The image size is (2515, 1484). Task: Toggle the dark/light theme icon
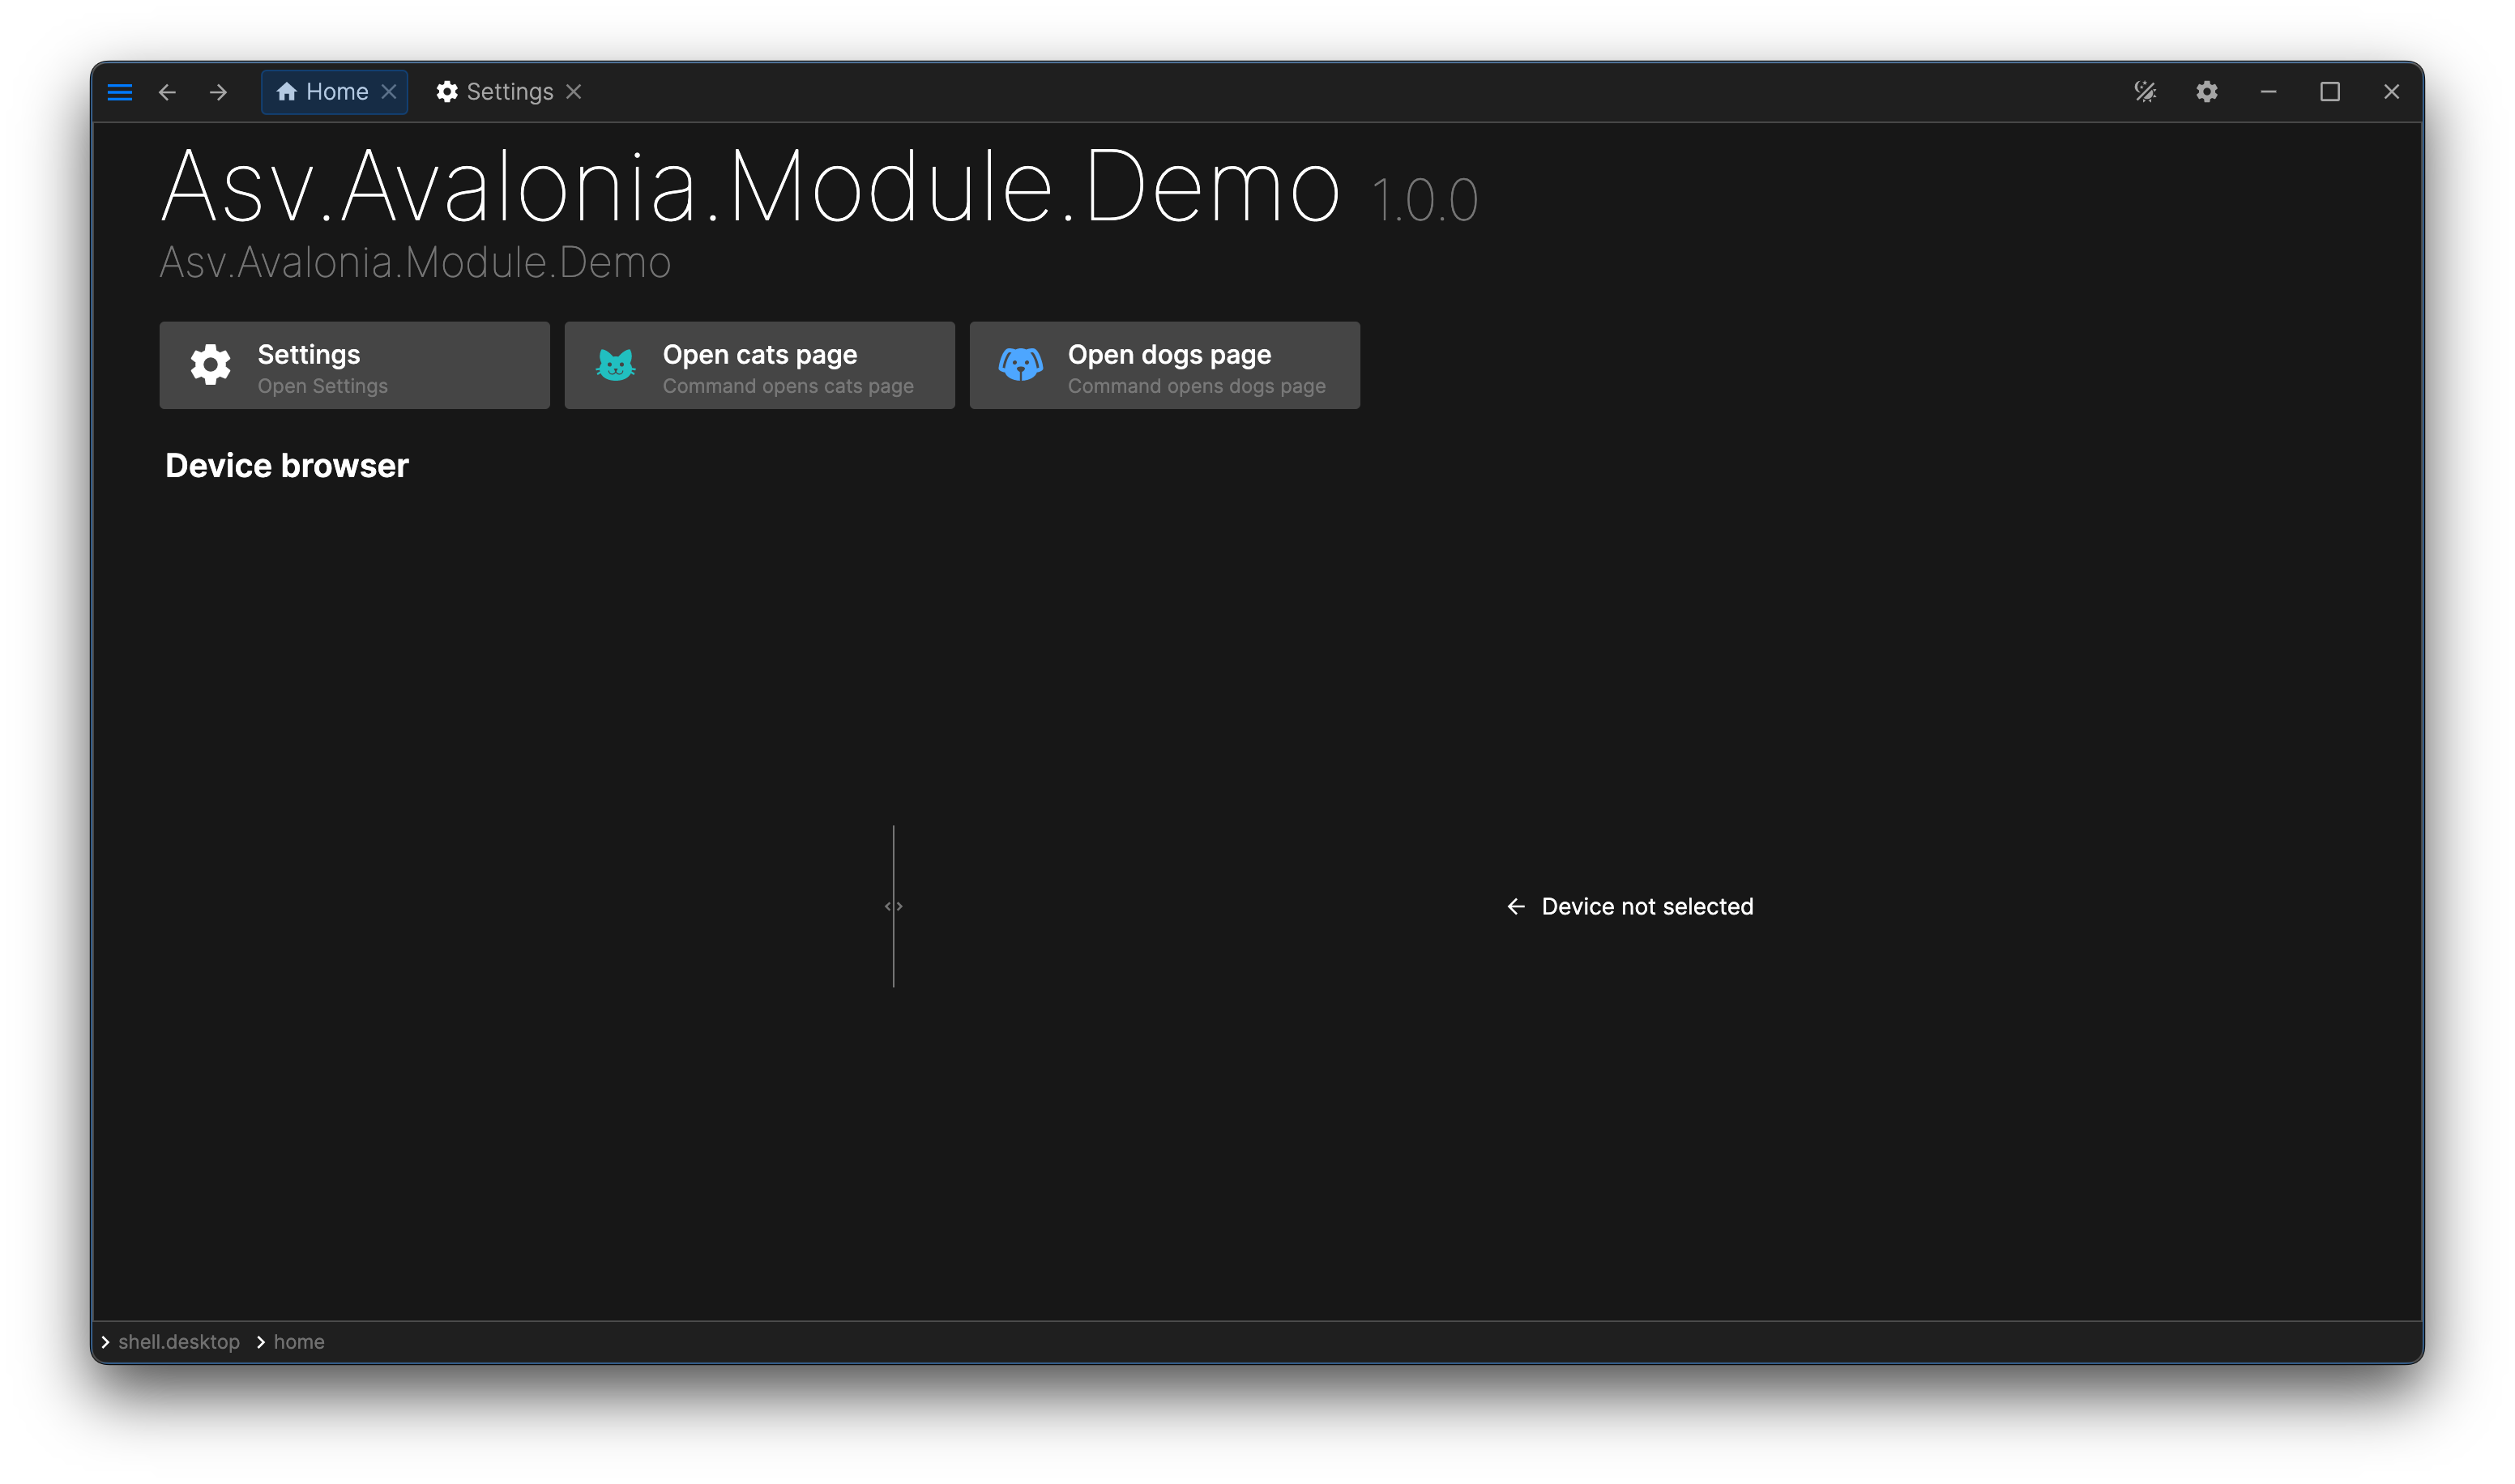(x=2145, y=92)
